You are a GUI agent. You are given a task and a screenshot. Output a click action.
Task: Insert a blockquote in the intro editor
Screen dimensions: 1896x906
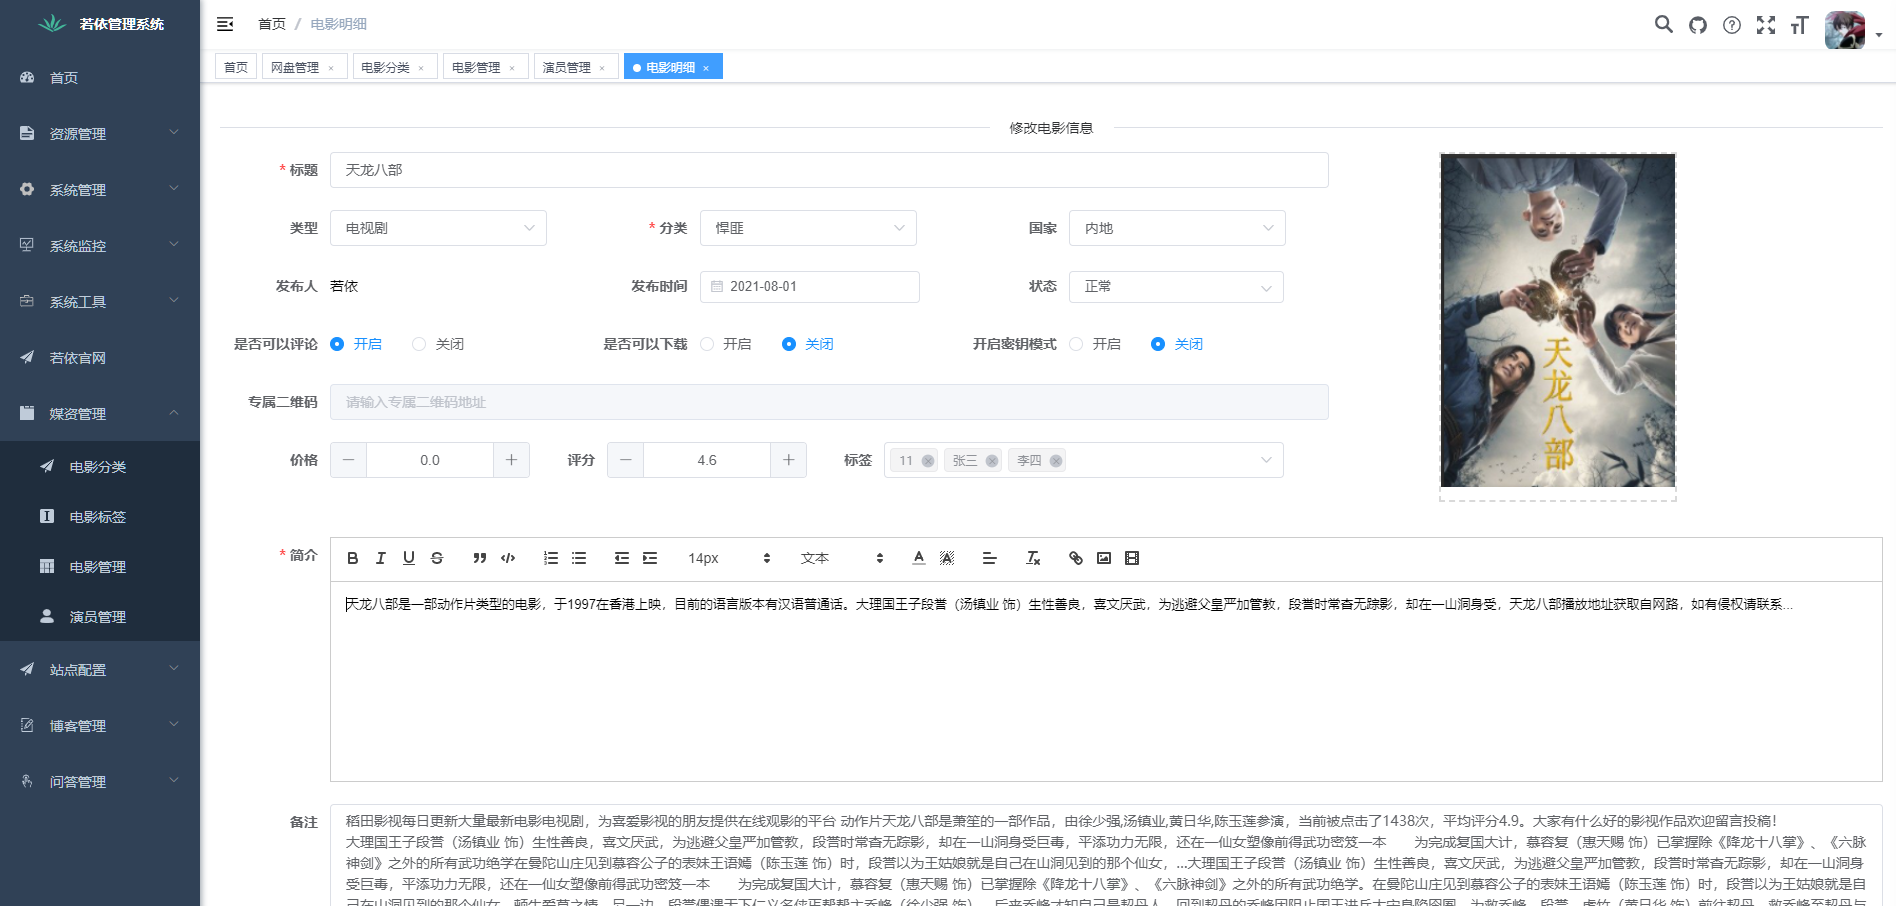(x=479, y=558)
